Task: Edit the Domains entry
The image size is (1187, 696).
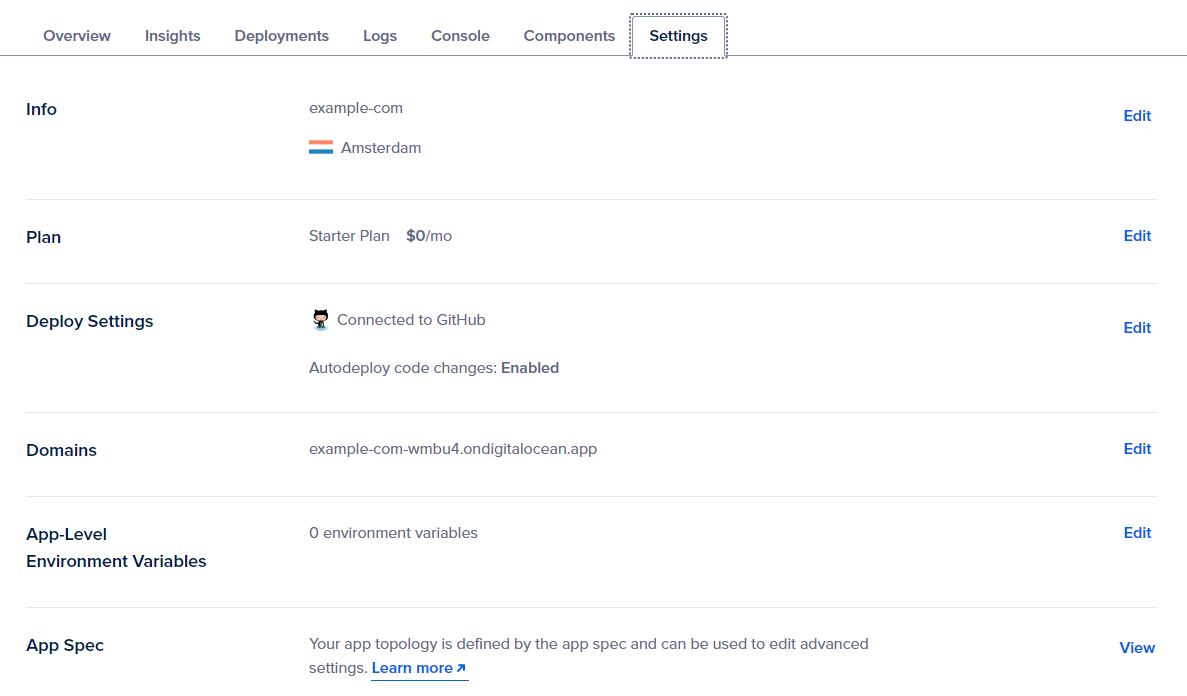Action: click(1137, 449)
